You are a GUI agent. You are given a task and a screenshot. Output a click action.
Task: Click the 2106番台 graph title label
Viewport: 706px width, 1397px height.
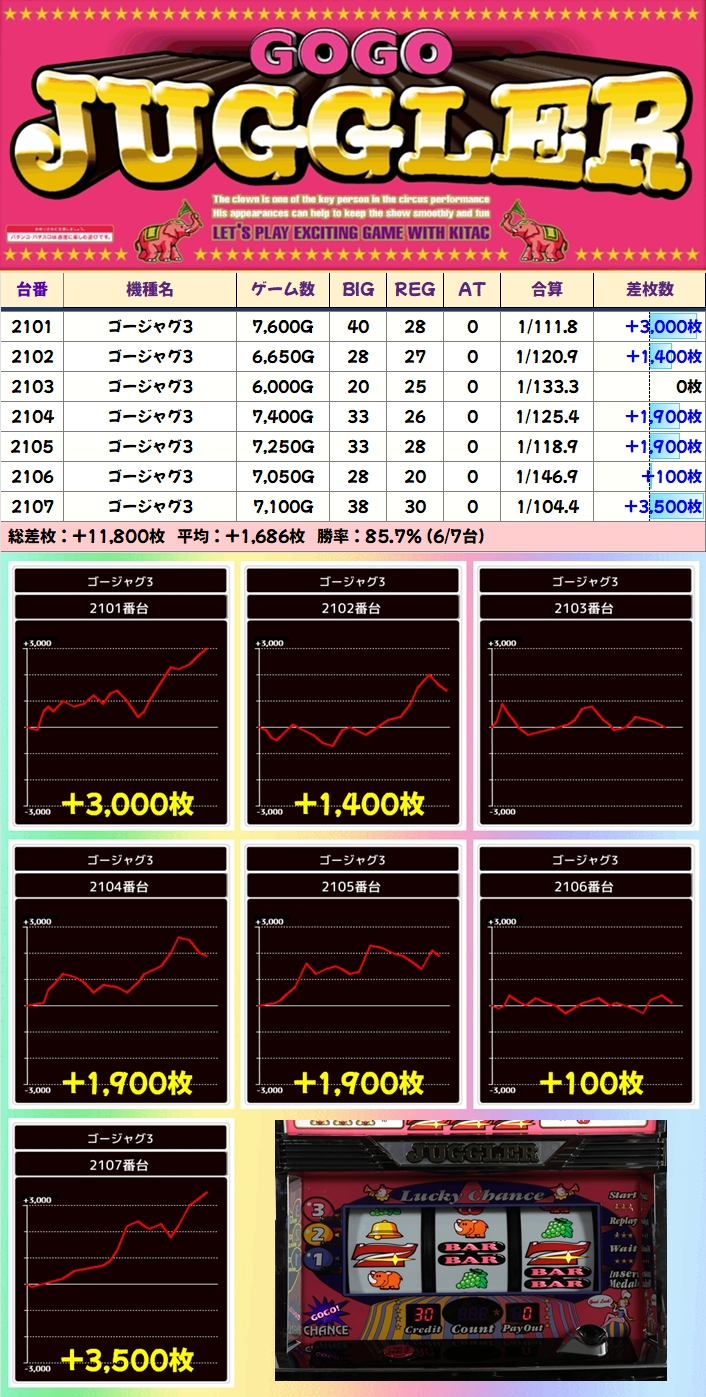coord(585,886)
